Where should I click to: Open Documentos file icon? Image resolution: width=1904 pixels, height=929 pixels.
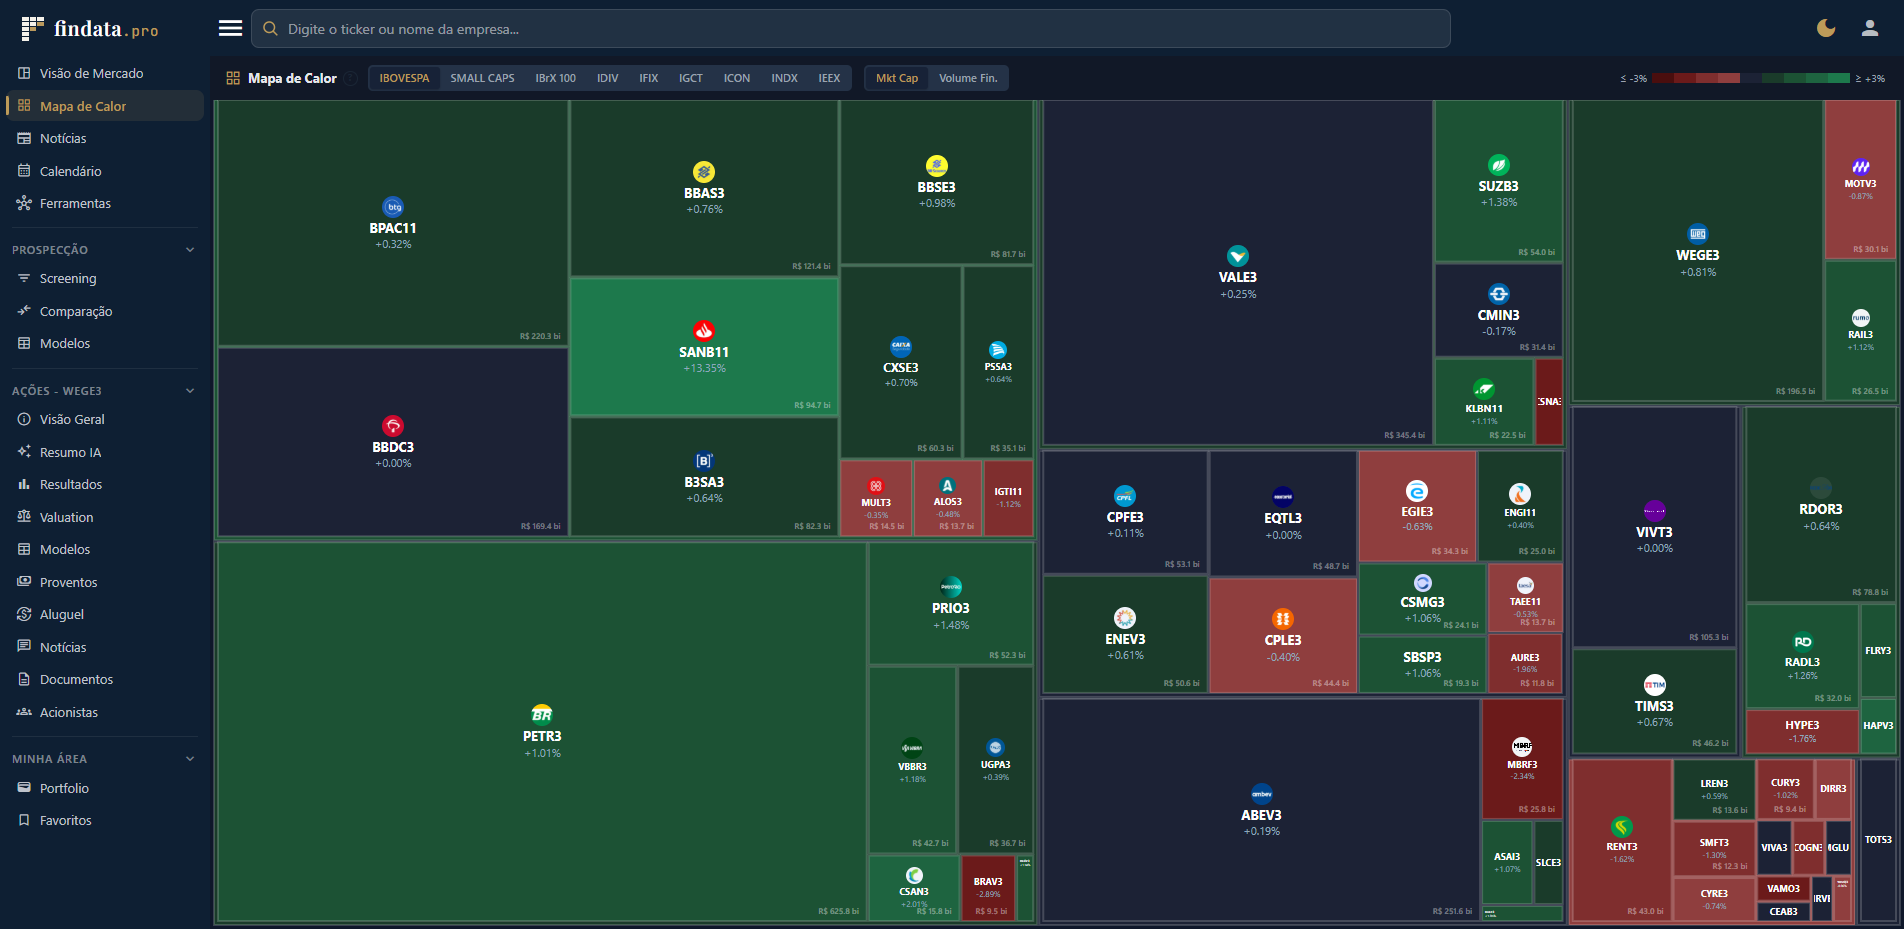(24, 679)
